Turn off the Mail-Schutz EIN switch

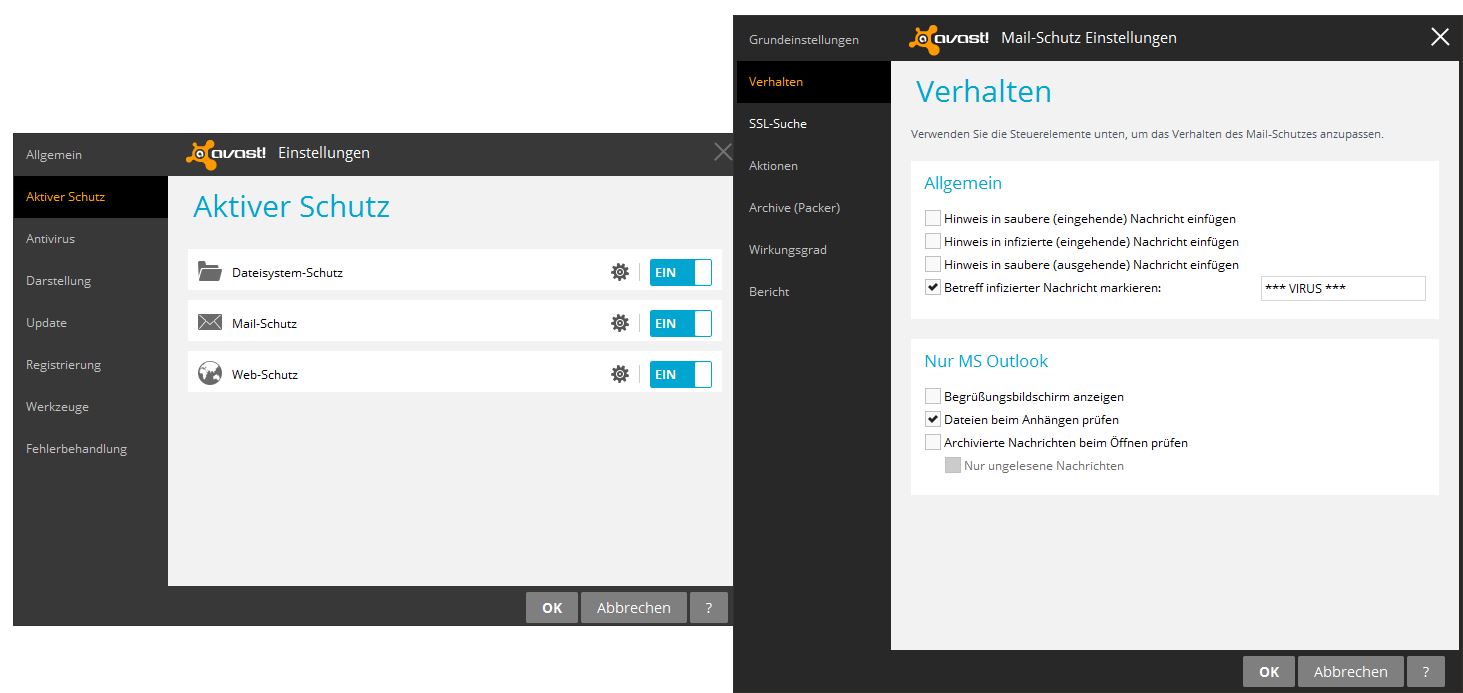pos(681,323)
